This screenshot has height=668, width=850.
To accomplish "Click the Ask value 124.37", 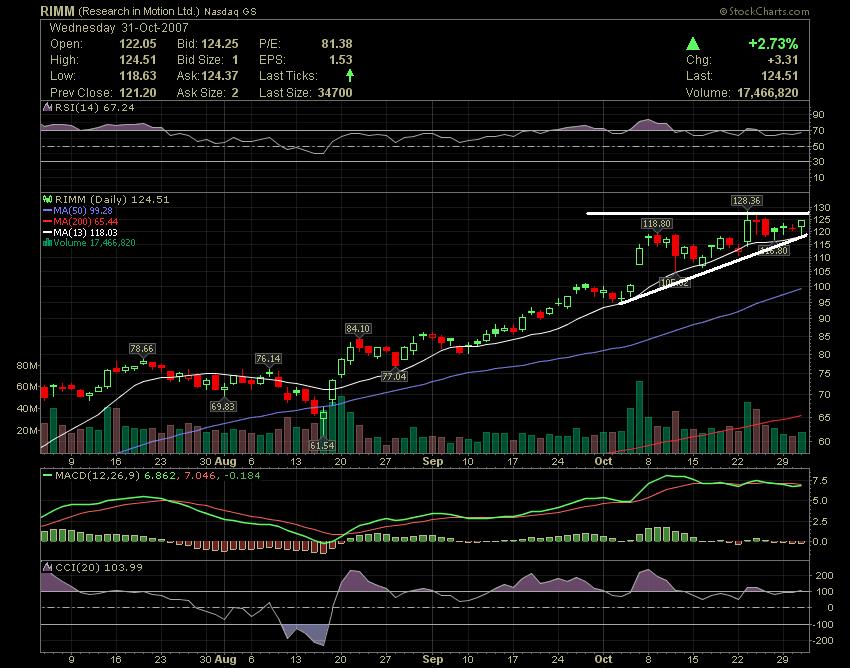I will [x=220, y=76].
